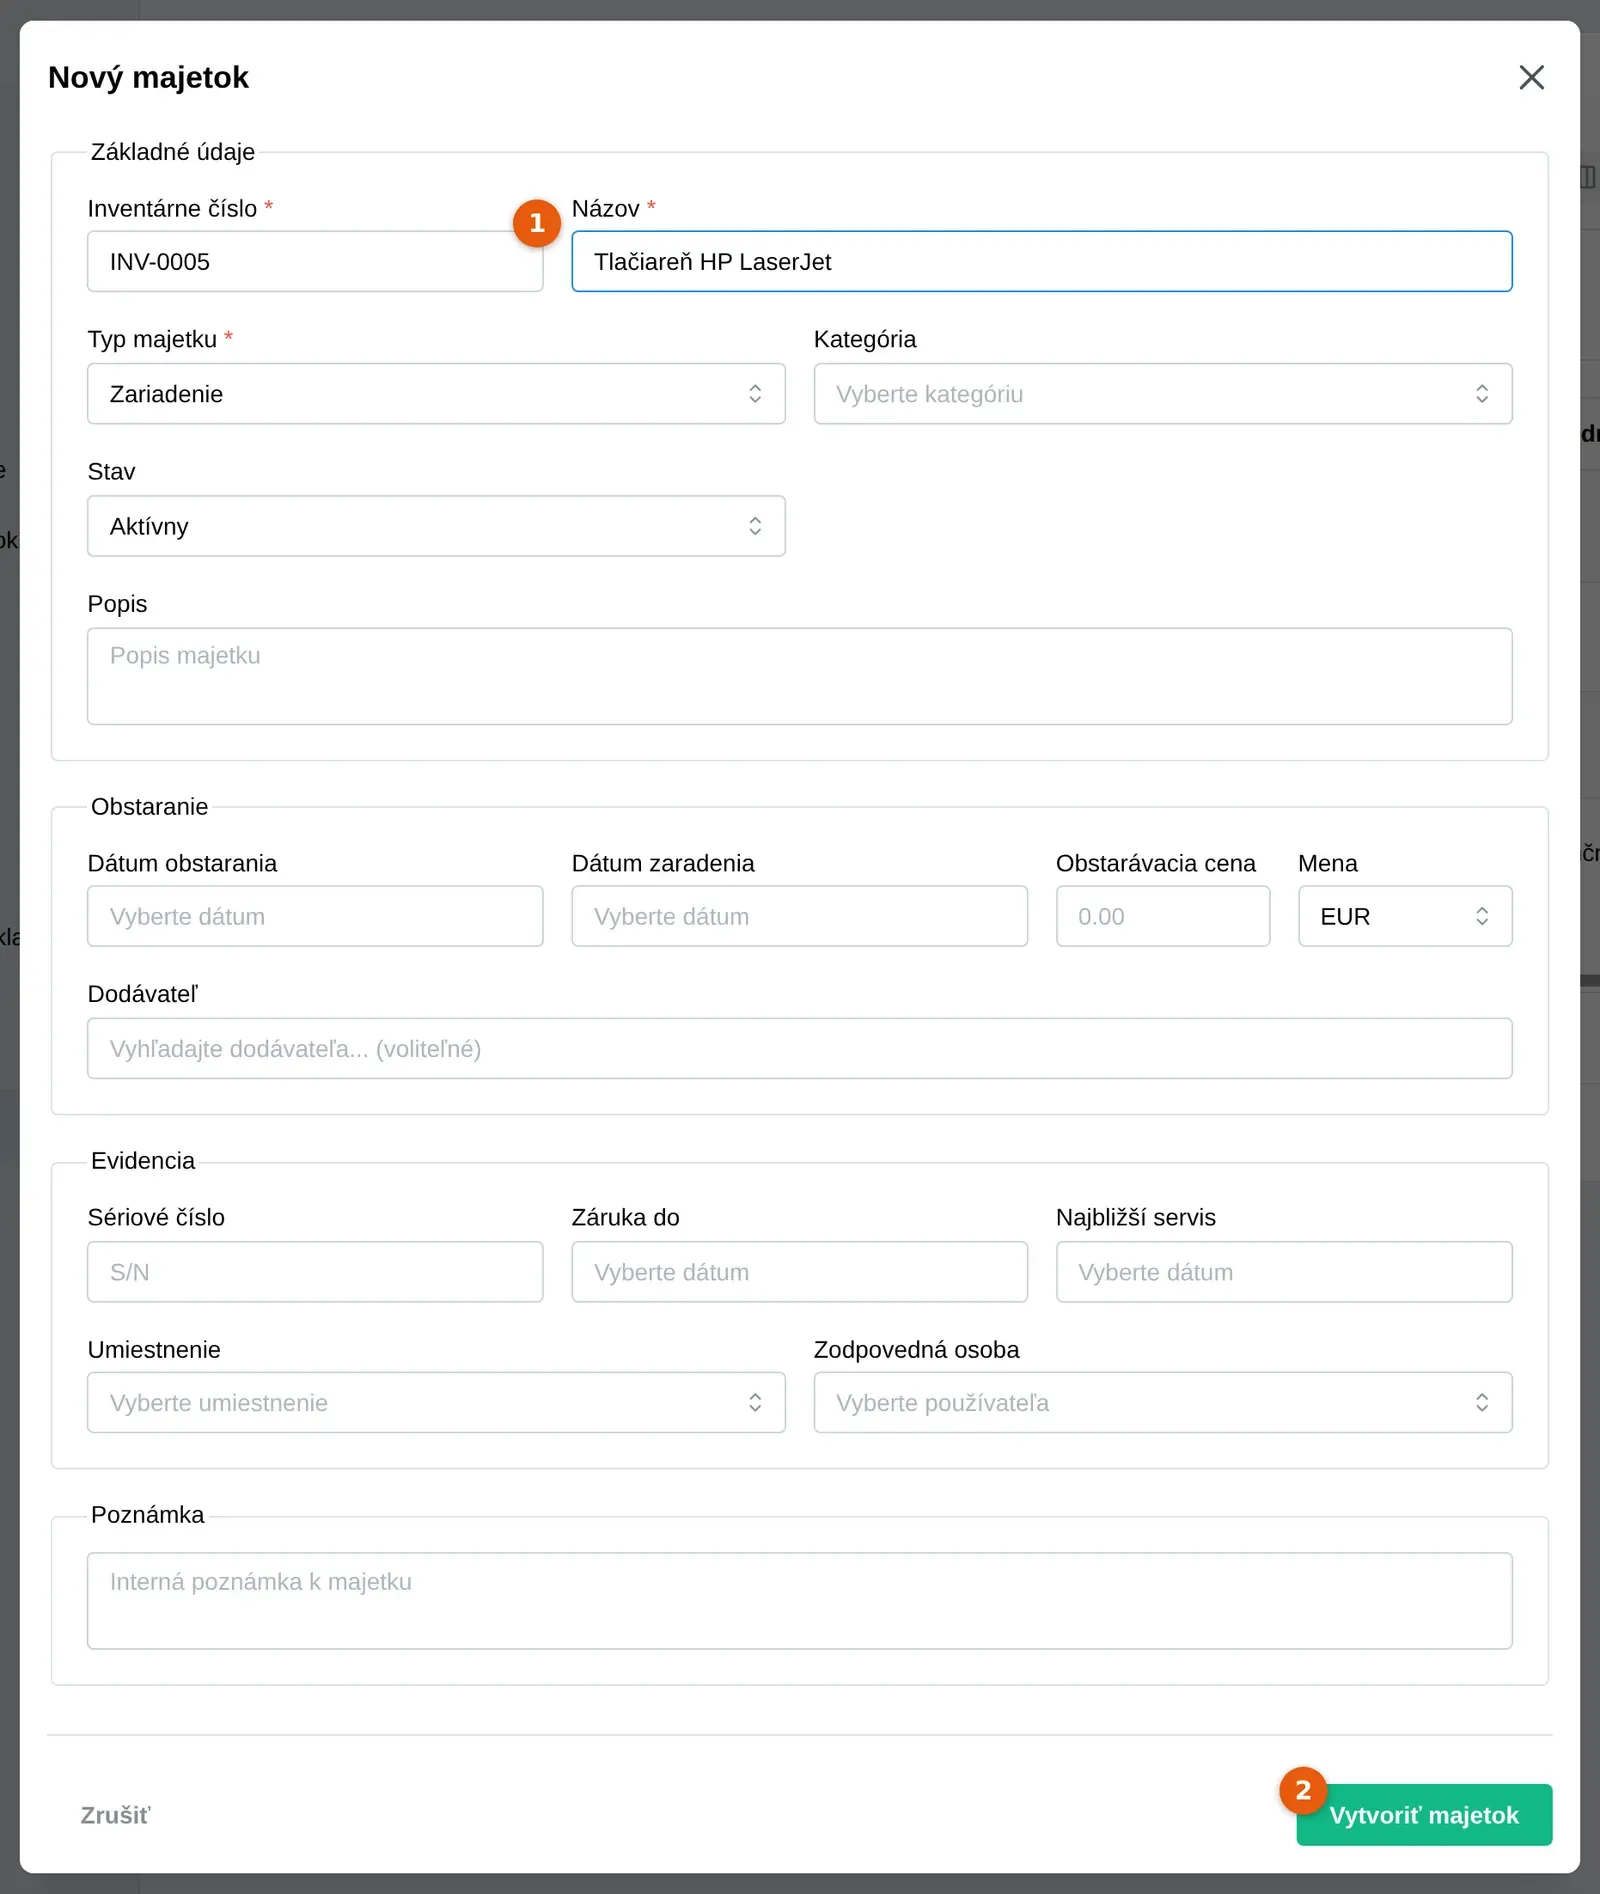
Task: Open the Zodpovedná osoba dropdown
Action: tap(1163, 1402)
